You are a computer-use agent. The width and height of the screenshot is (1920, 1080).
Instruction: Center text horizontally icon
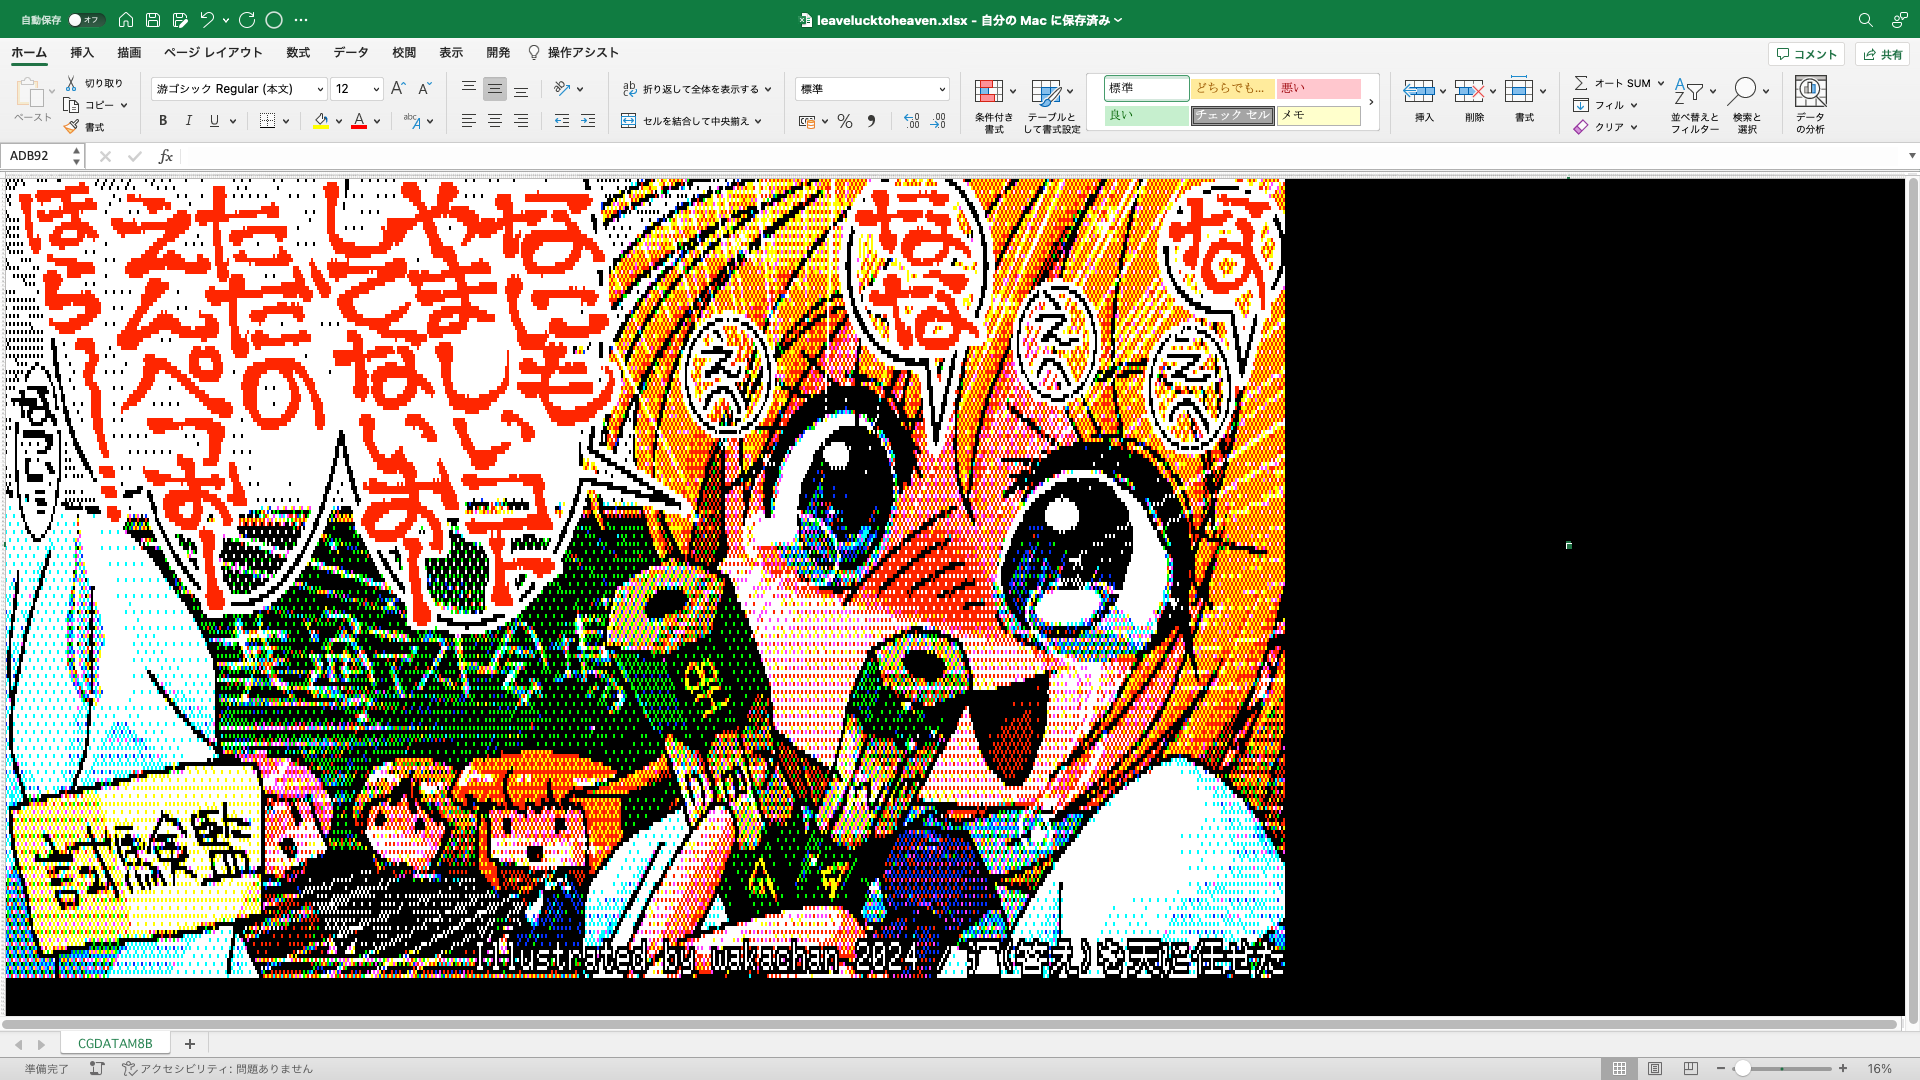[x=495, y=121]
